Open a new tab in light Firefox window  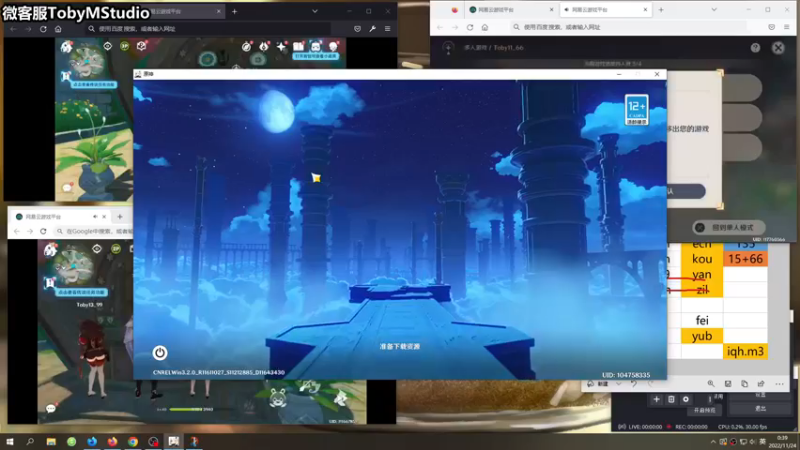pyautogui.click(x=661, y=10)
